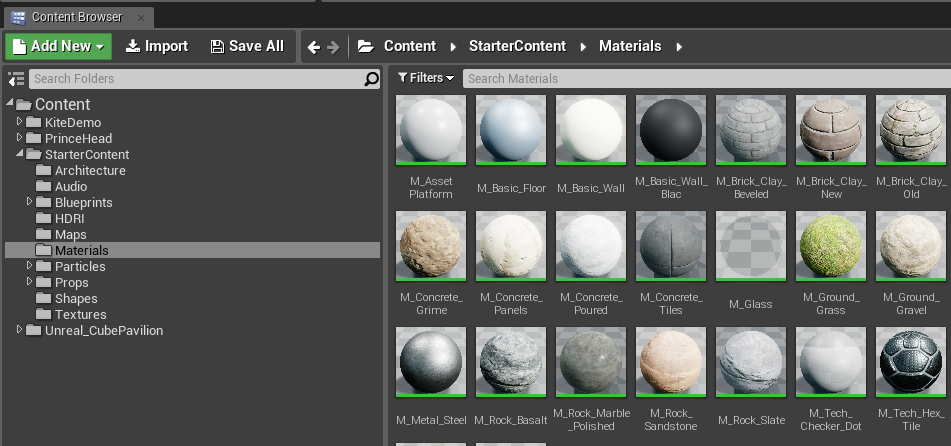Expand the PrinceHead folder
The image size is (951, 446).
click(x=19, y=137)
